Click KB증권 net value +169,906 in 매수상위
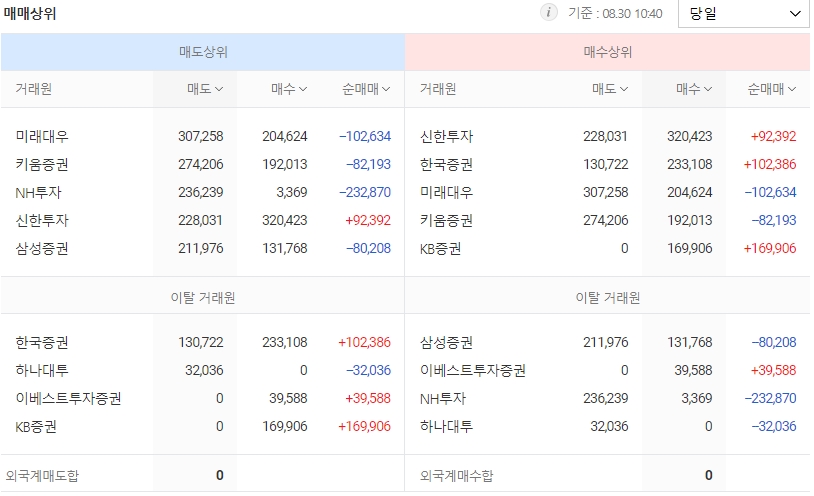This screenshot has height=496, width=814. click(770, 248)
